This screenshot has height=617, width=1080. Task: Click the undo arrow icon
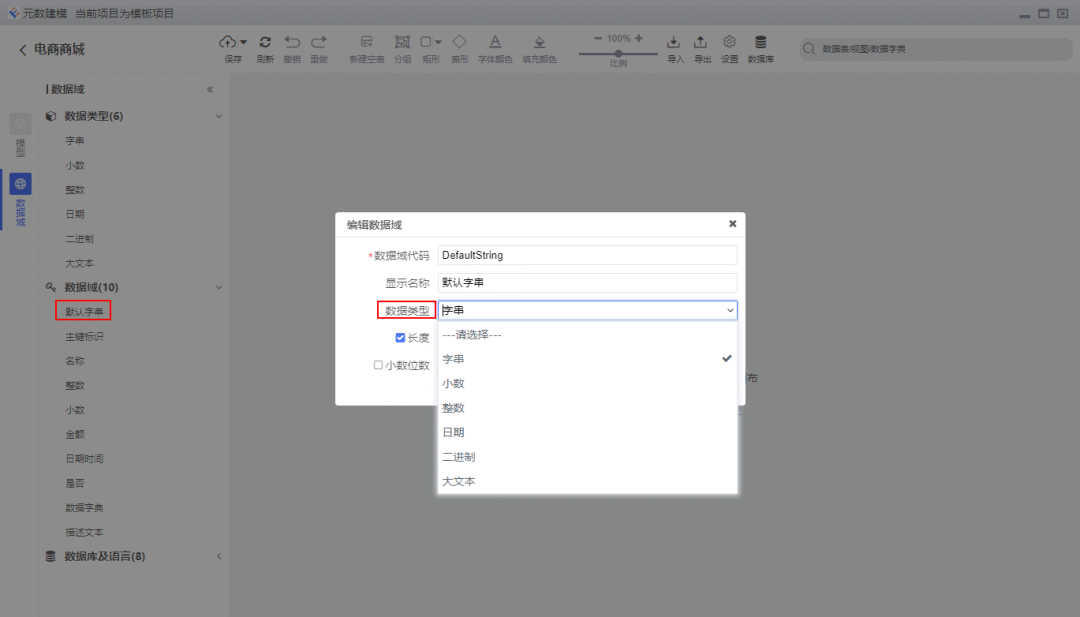pos(292,42)
